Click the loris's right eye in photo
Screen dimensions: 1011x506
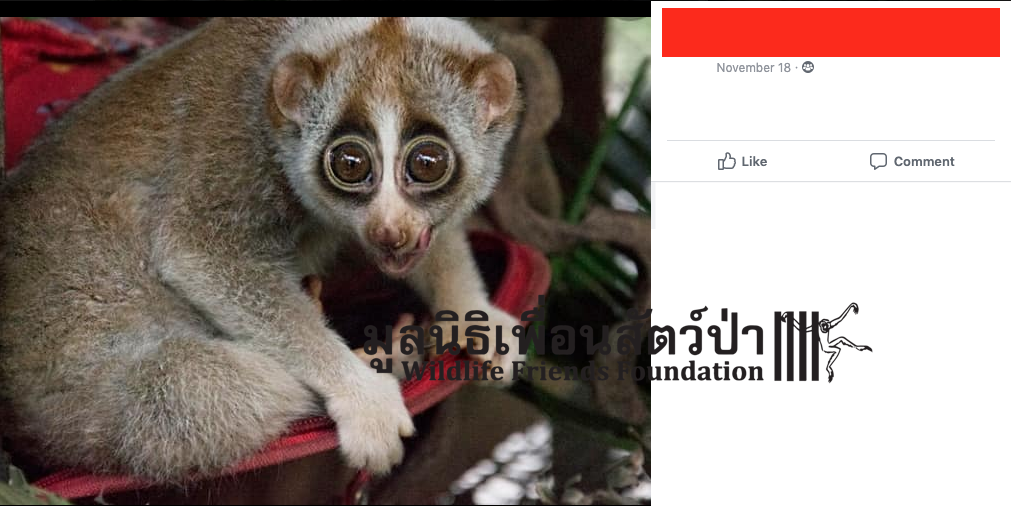pos(429,161)
